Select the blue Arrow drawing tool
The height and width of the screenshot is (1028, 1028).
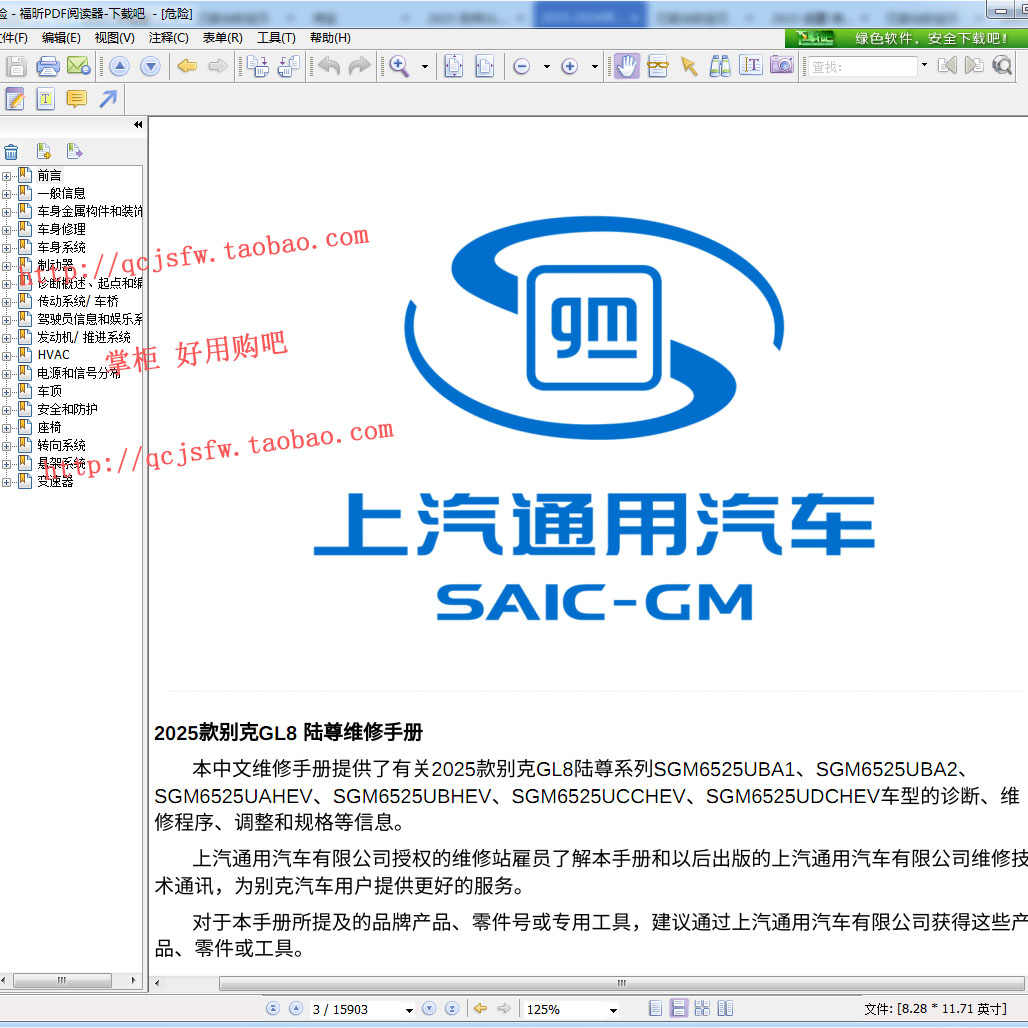[108, 99]
